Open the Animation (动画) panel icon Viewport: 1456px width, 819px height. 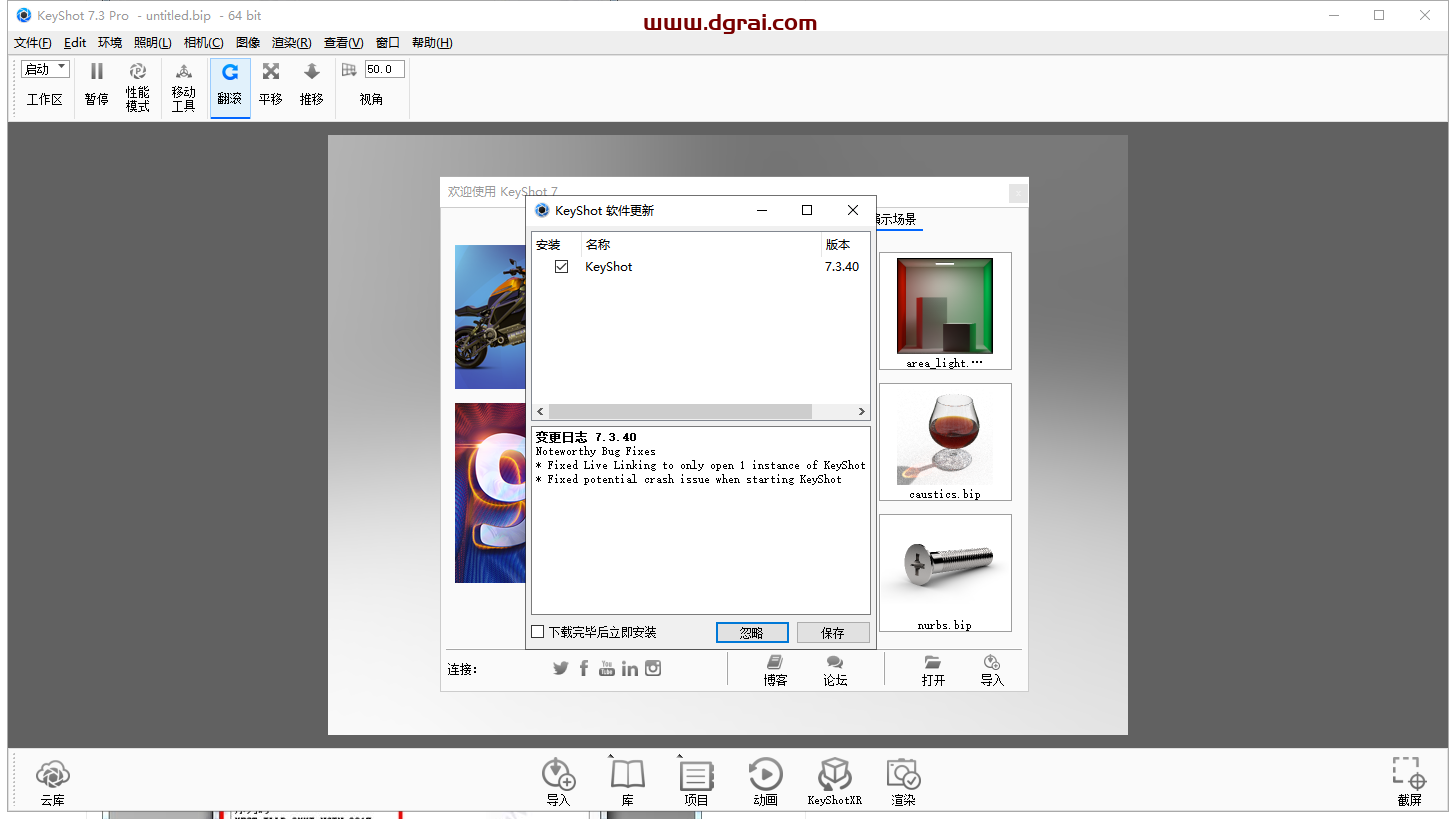click(x=765, y=775)
